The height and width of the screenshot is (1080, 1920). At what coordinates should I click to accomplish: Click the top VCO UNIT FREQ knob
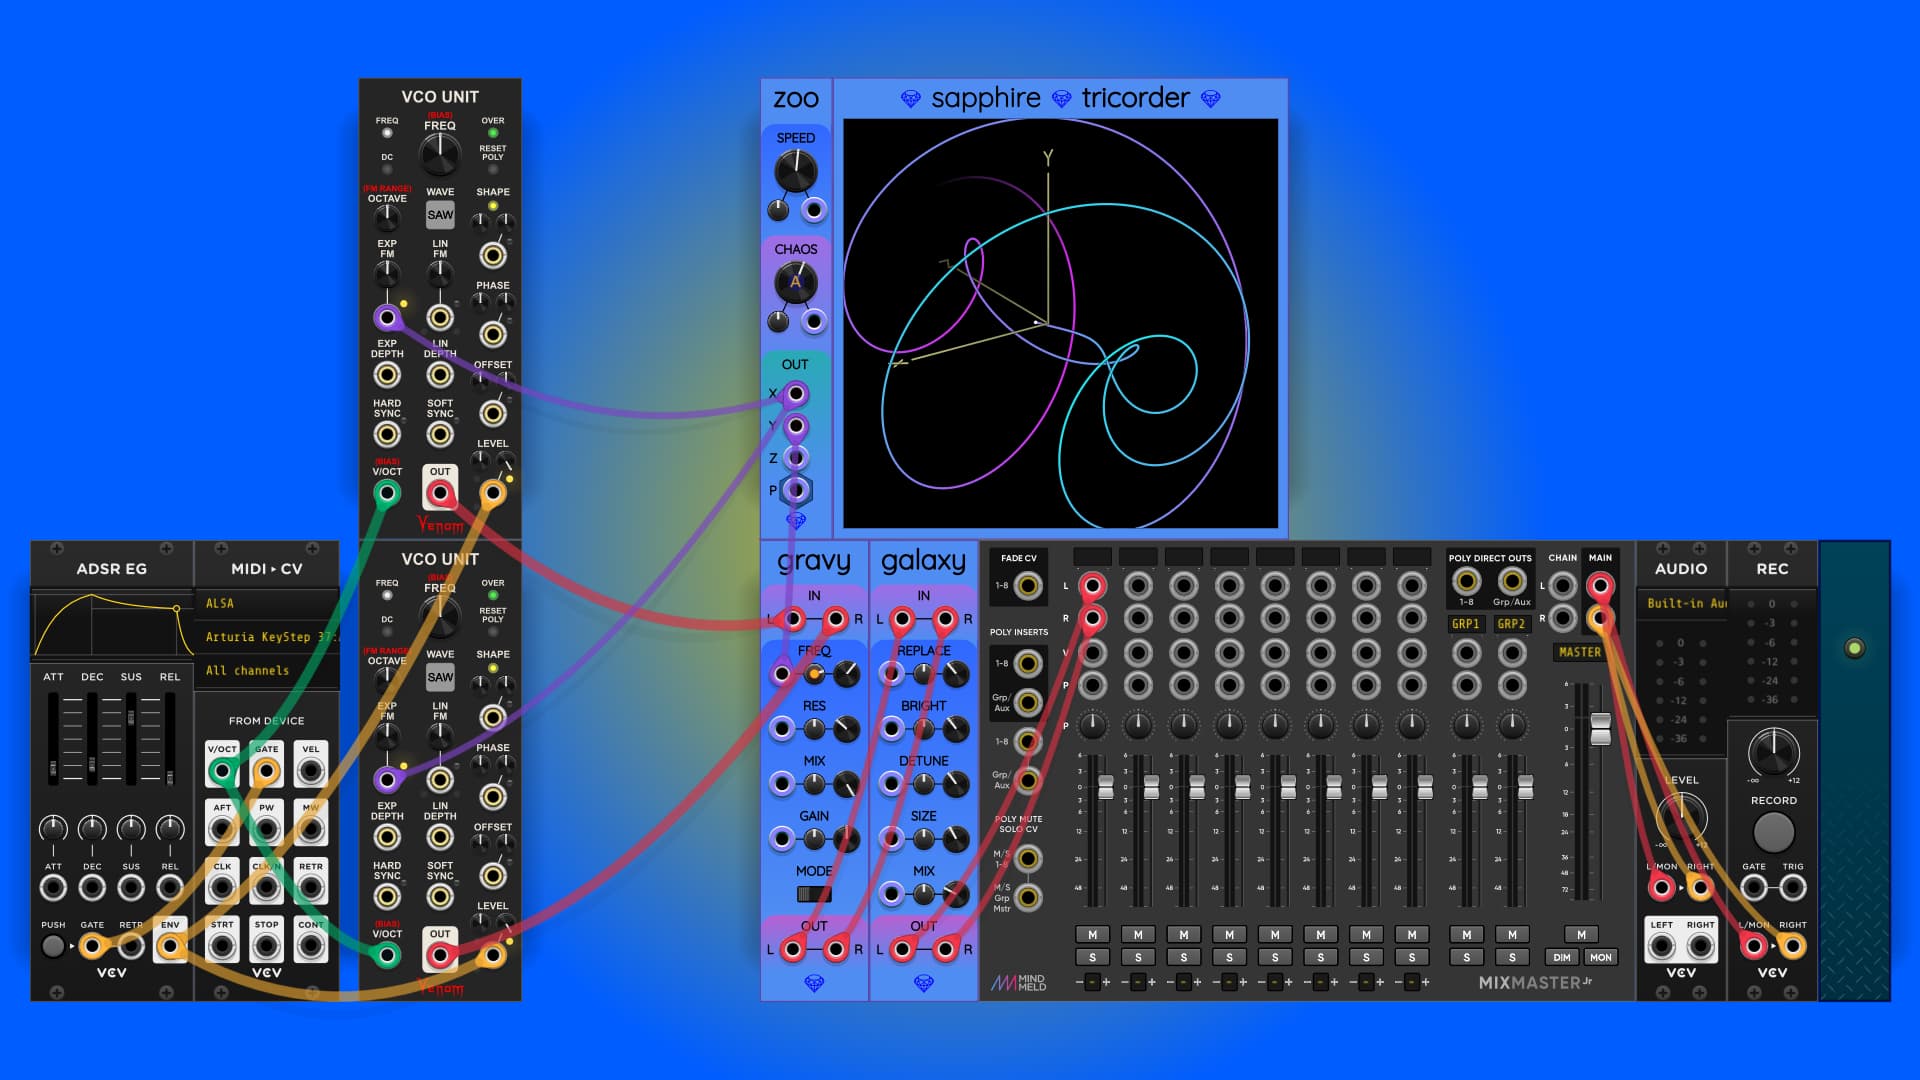pos(439,153)
